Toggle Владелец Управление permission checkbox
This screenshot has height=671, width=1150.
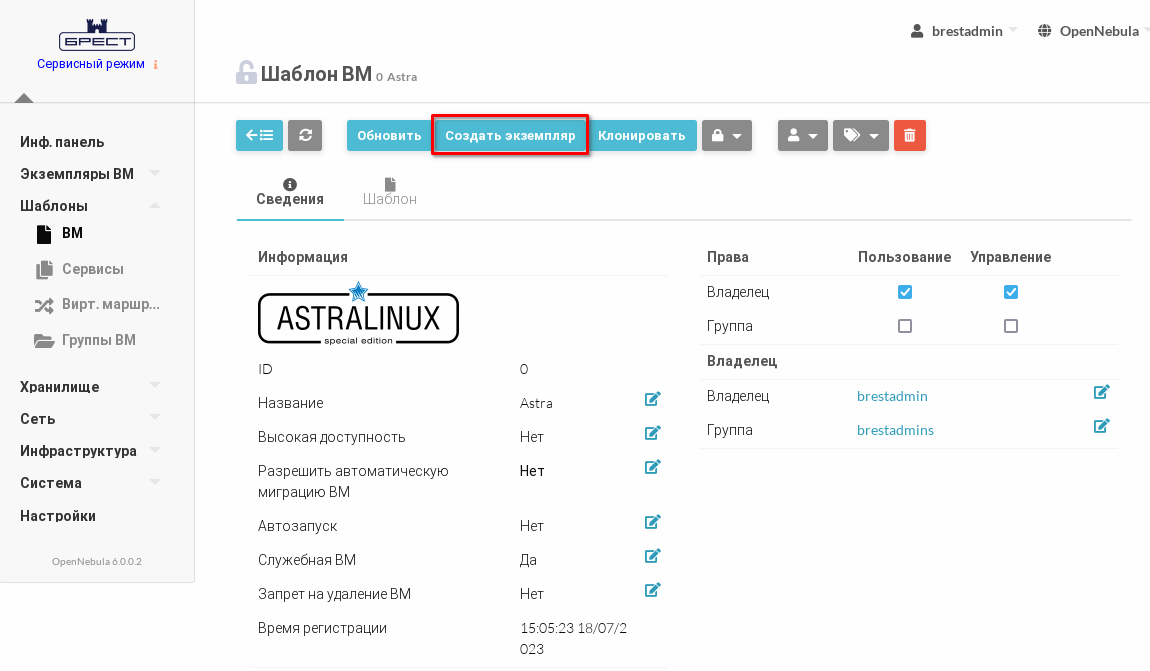click(1011, 292)
